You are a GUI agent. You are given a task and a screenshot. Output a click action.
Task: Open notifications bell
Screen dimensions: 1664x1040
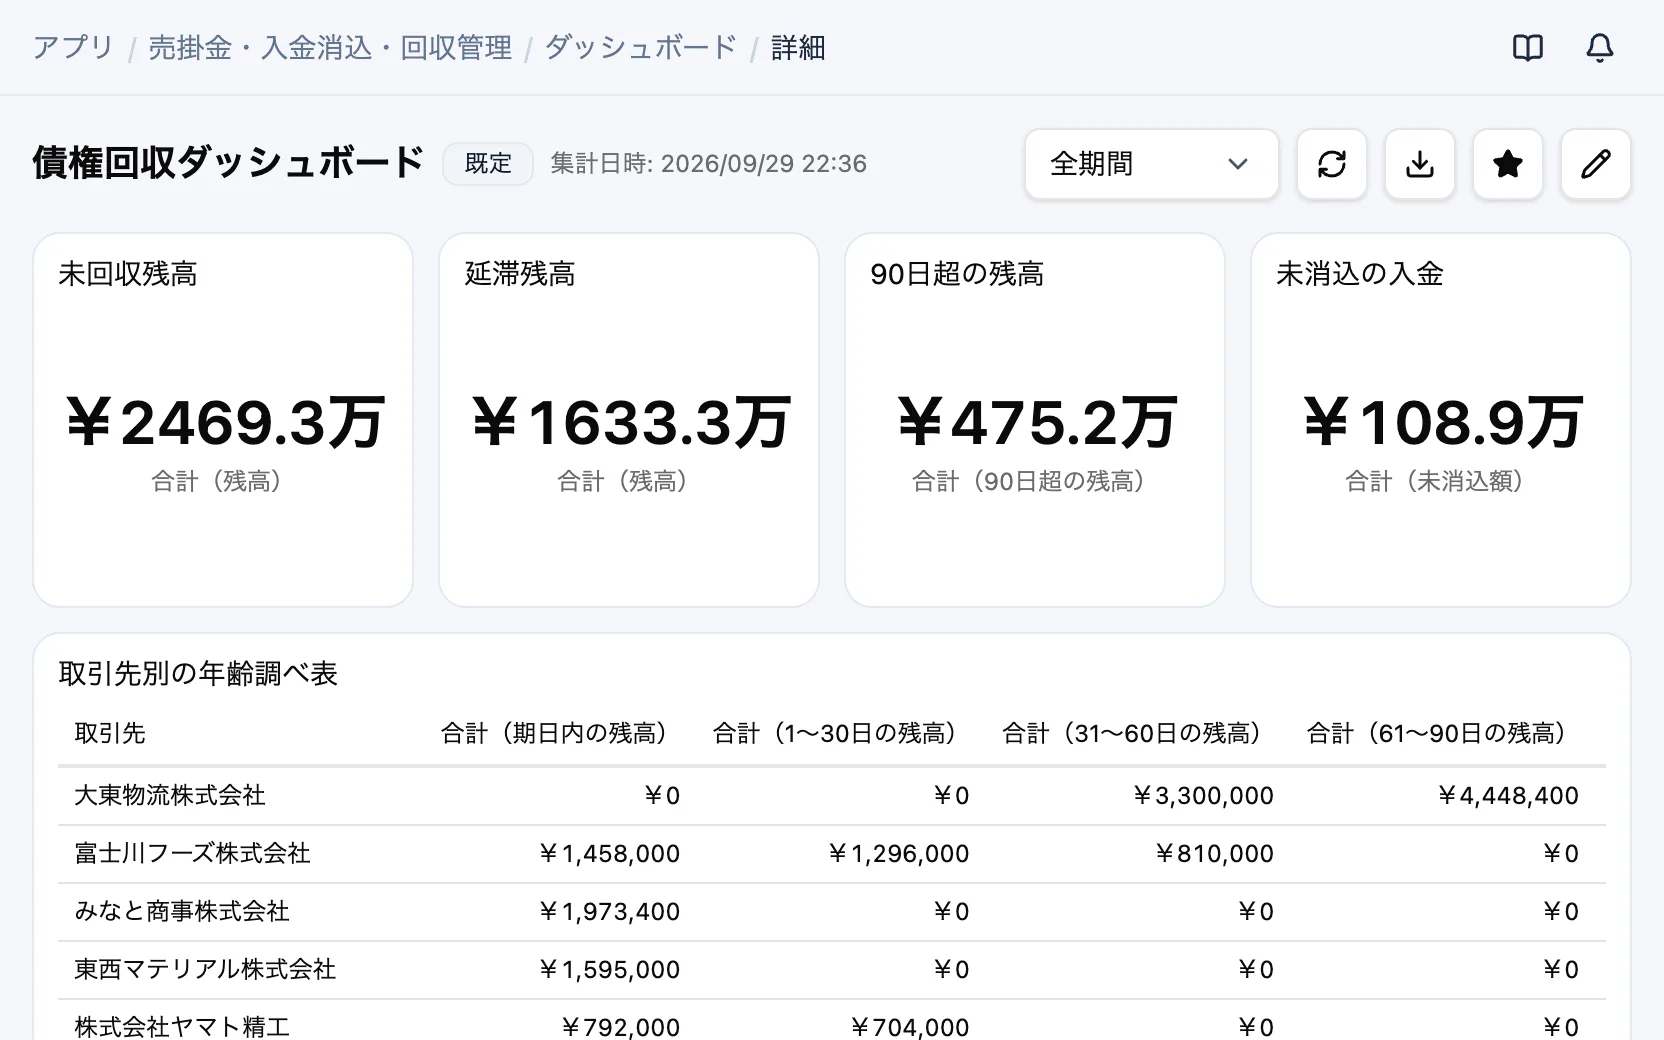point(1599,47)
